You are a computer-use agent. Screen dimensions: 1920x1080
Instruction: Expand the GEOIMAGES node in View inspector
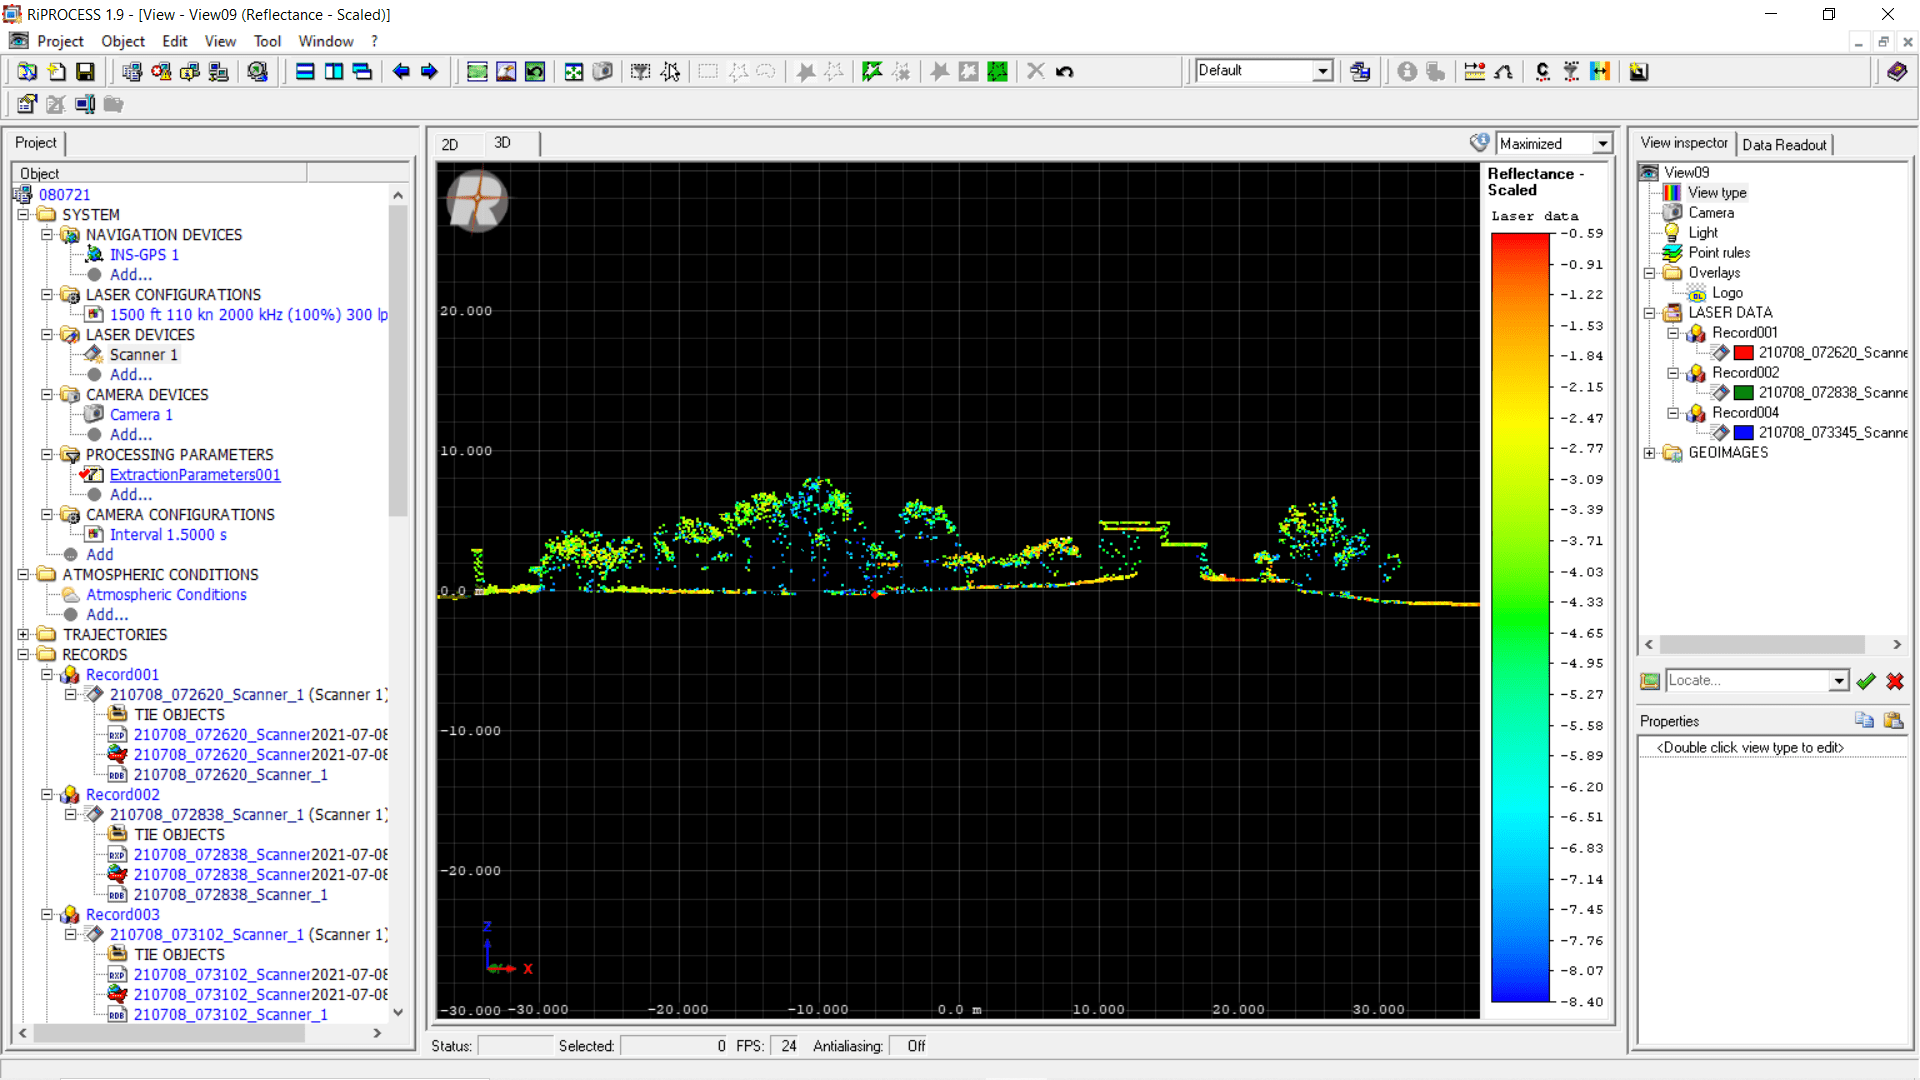[x=1650, y=453]
